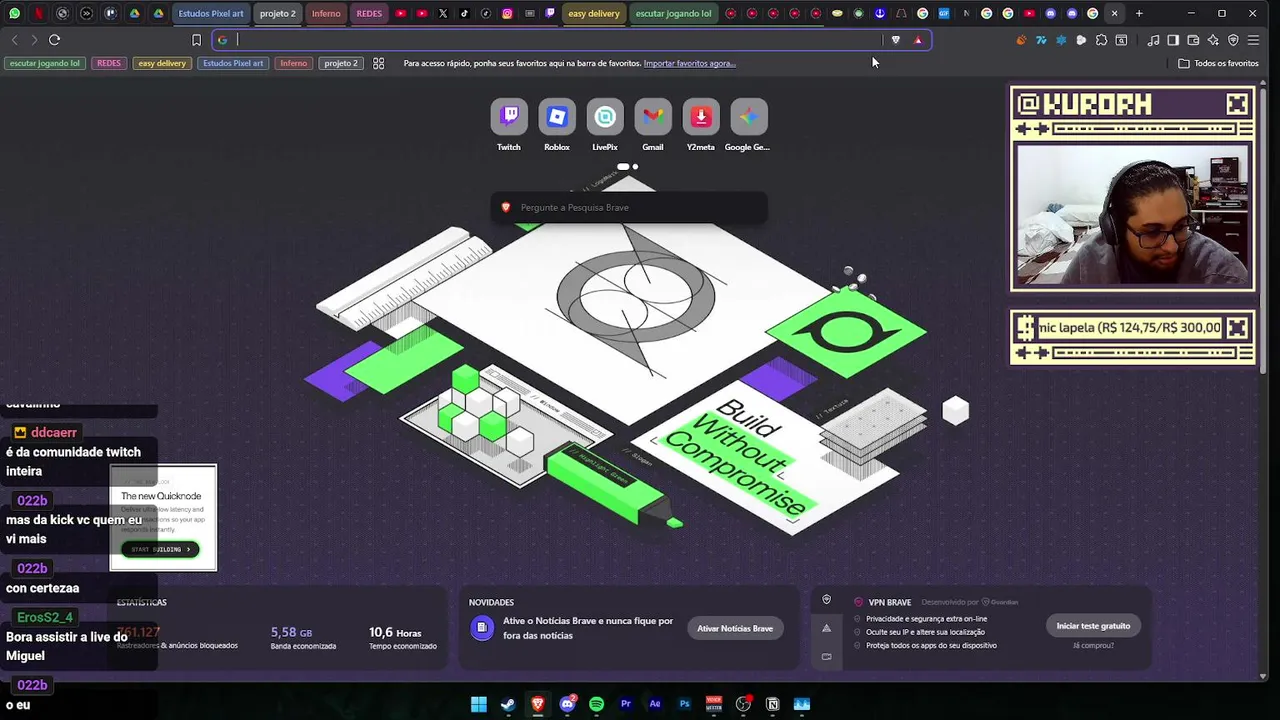The image size is (1280, 720).
Task: Open Brave Shields lion icon in address bar
Action: click(x=896, y=40)
